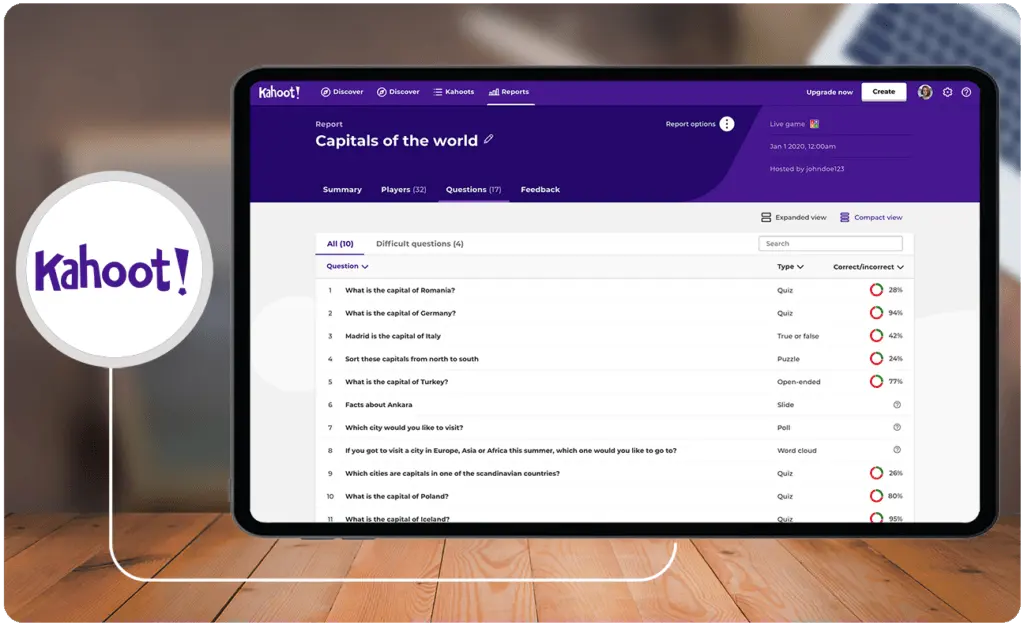This screenshot has width=1024, height=626.
Task: Click the Upgrade now link
Action: [x=829, y=92]
